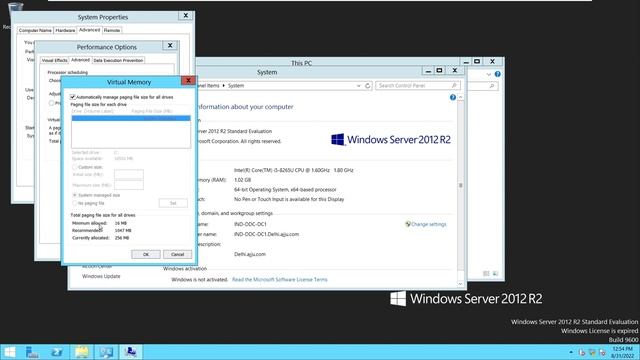Image resolution: width=640 pixels, height=360 pixels.
Task: Click Maximum size input field
Action: coord(129,185)
